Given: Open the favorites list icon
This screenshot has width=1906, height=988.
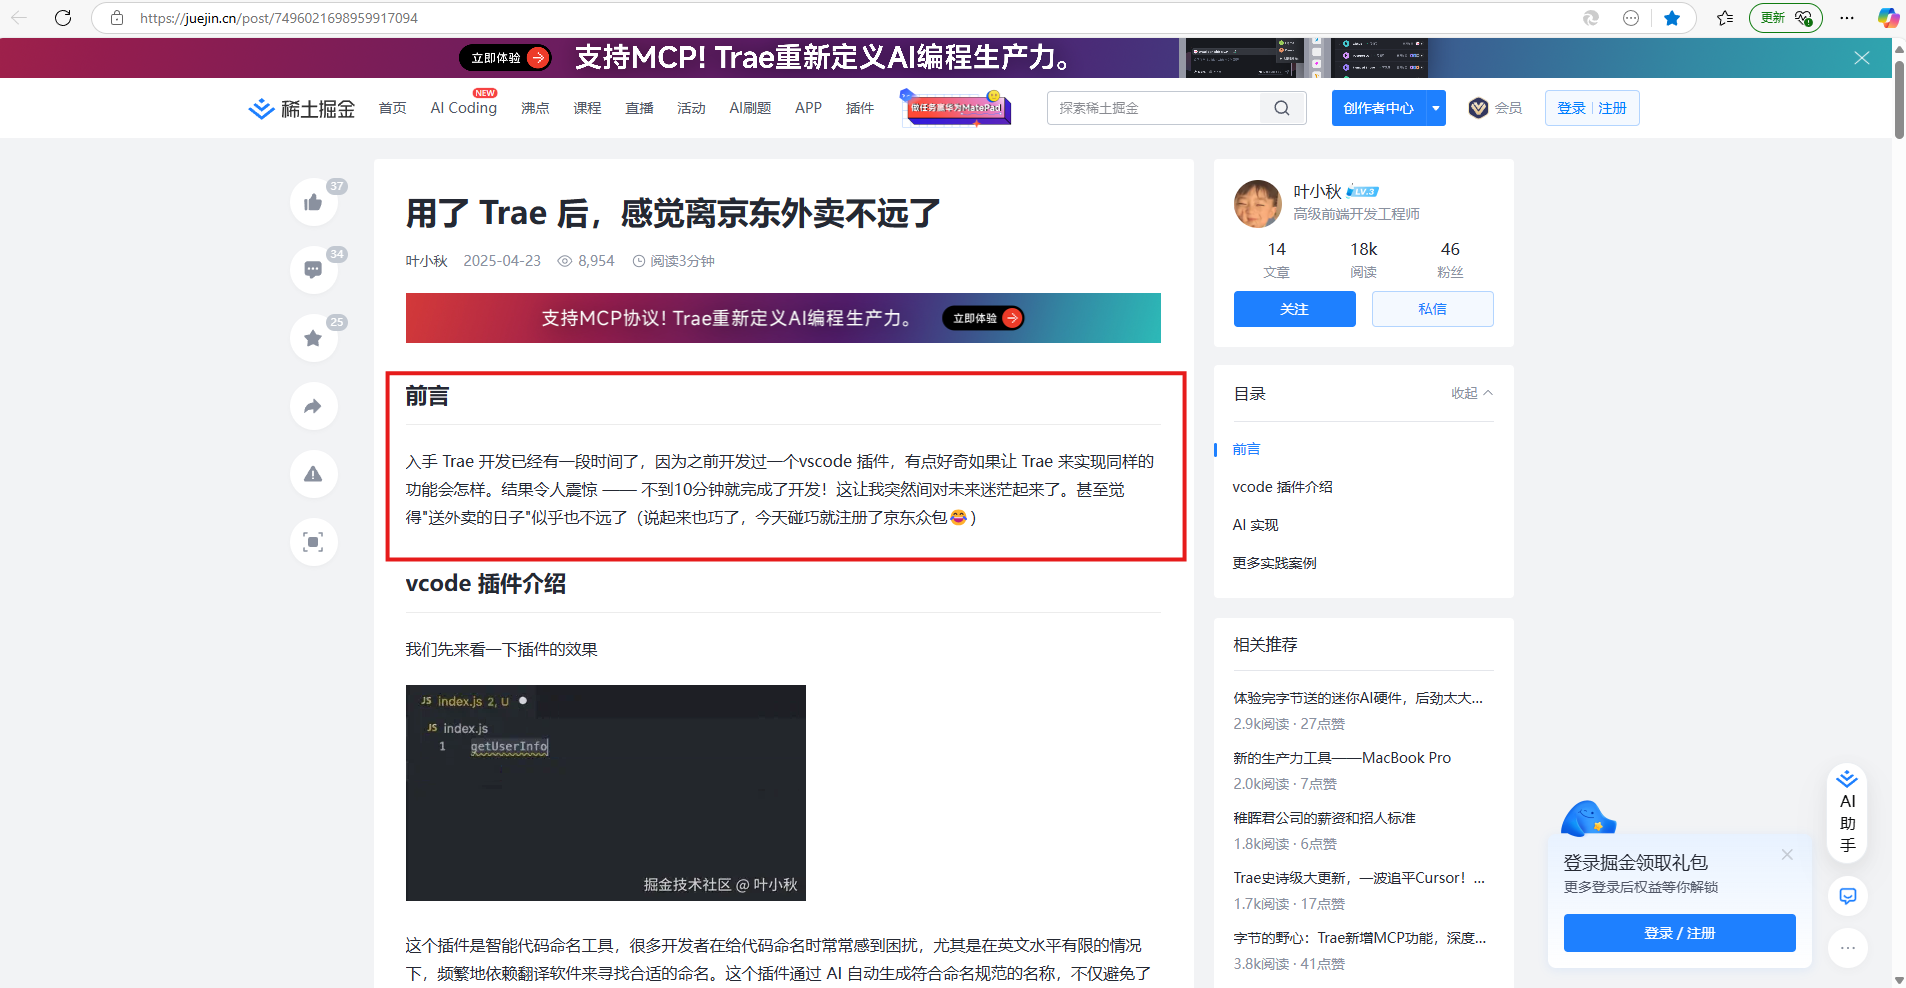Looking at the screenshot, I should coord(1725,18).
